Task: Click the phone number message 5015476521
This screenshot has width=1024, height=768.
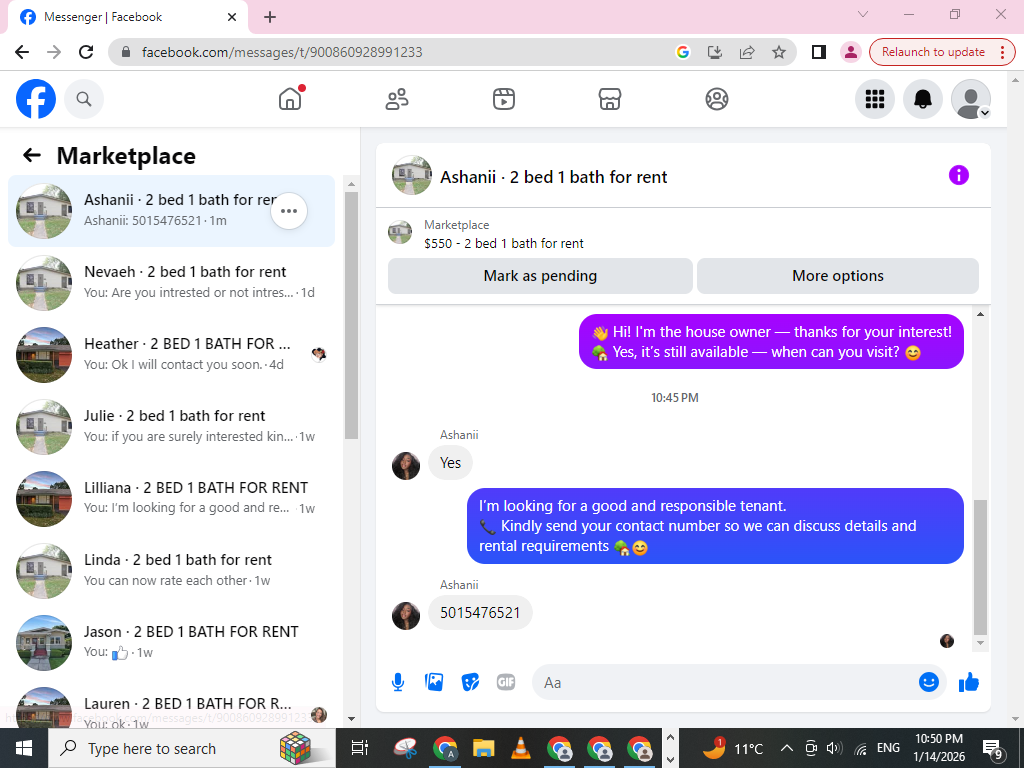Action: click(x=480, y=613)
